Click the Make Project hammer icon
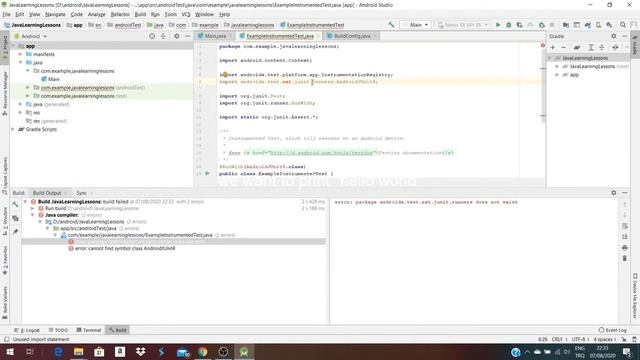 pyautogui.click(x=391, y=25)
